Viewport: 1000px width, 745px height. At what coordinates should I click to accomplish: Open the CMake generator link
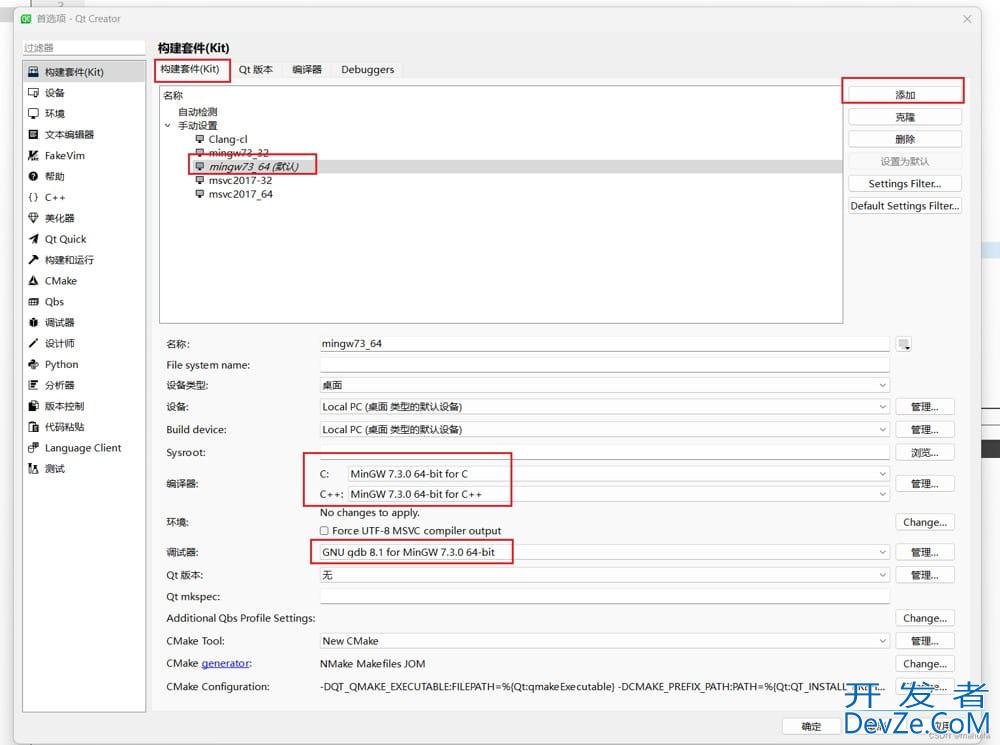[x=226, y=663]
